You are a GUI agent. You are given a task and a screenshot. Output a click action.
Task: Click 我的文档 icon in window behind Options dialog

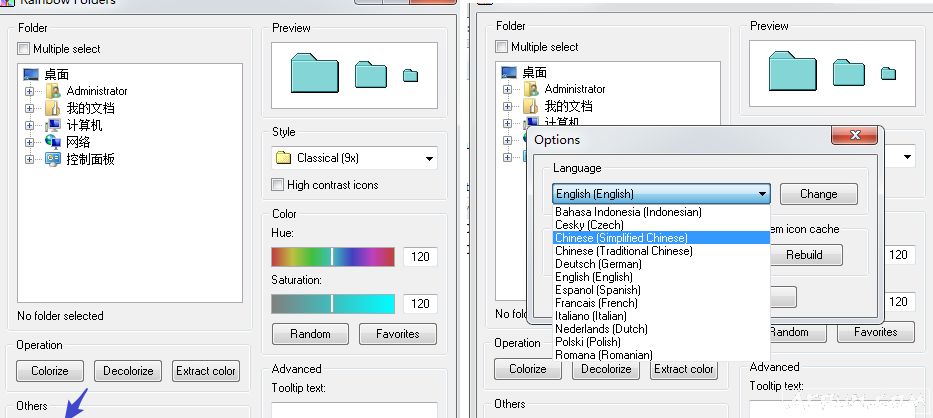[531, 107]
